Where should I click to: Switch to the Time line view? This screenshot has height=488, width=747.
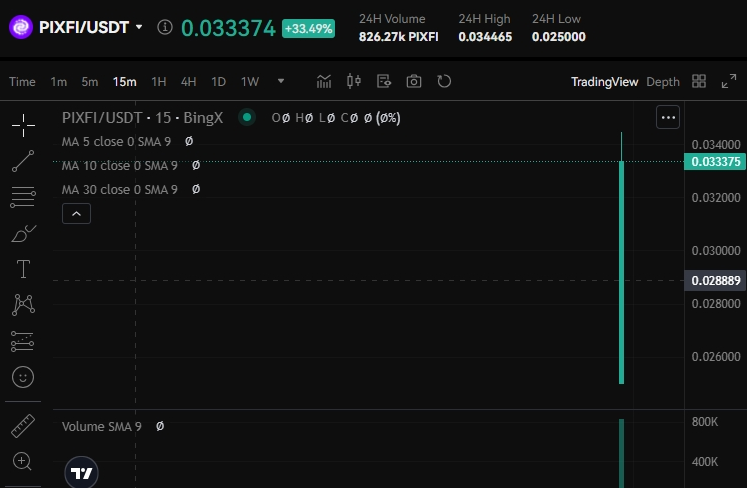[x=22, y=82]
